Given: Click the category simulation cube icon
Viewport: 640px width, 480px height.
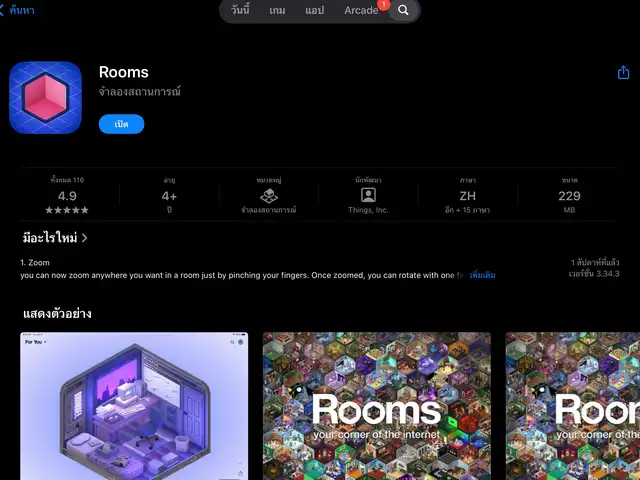Looking at the screenshot, I should pyautogui.click(x=268, y=195).
